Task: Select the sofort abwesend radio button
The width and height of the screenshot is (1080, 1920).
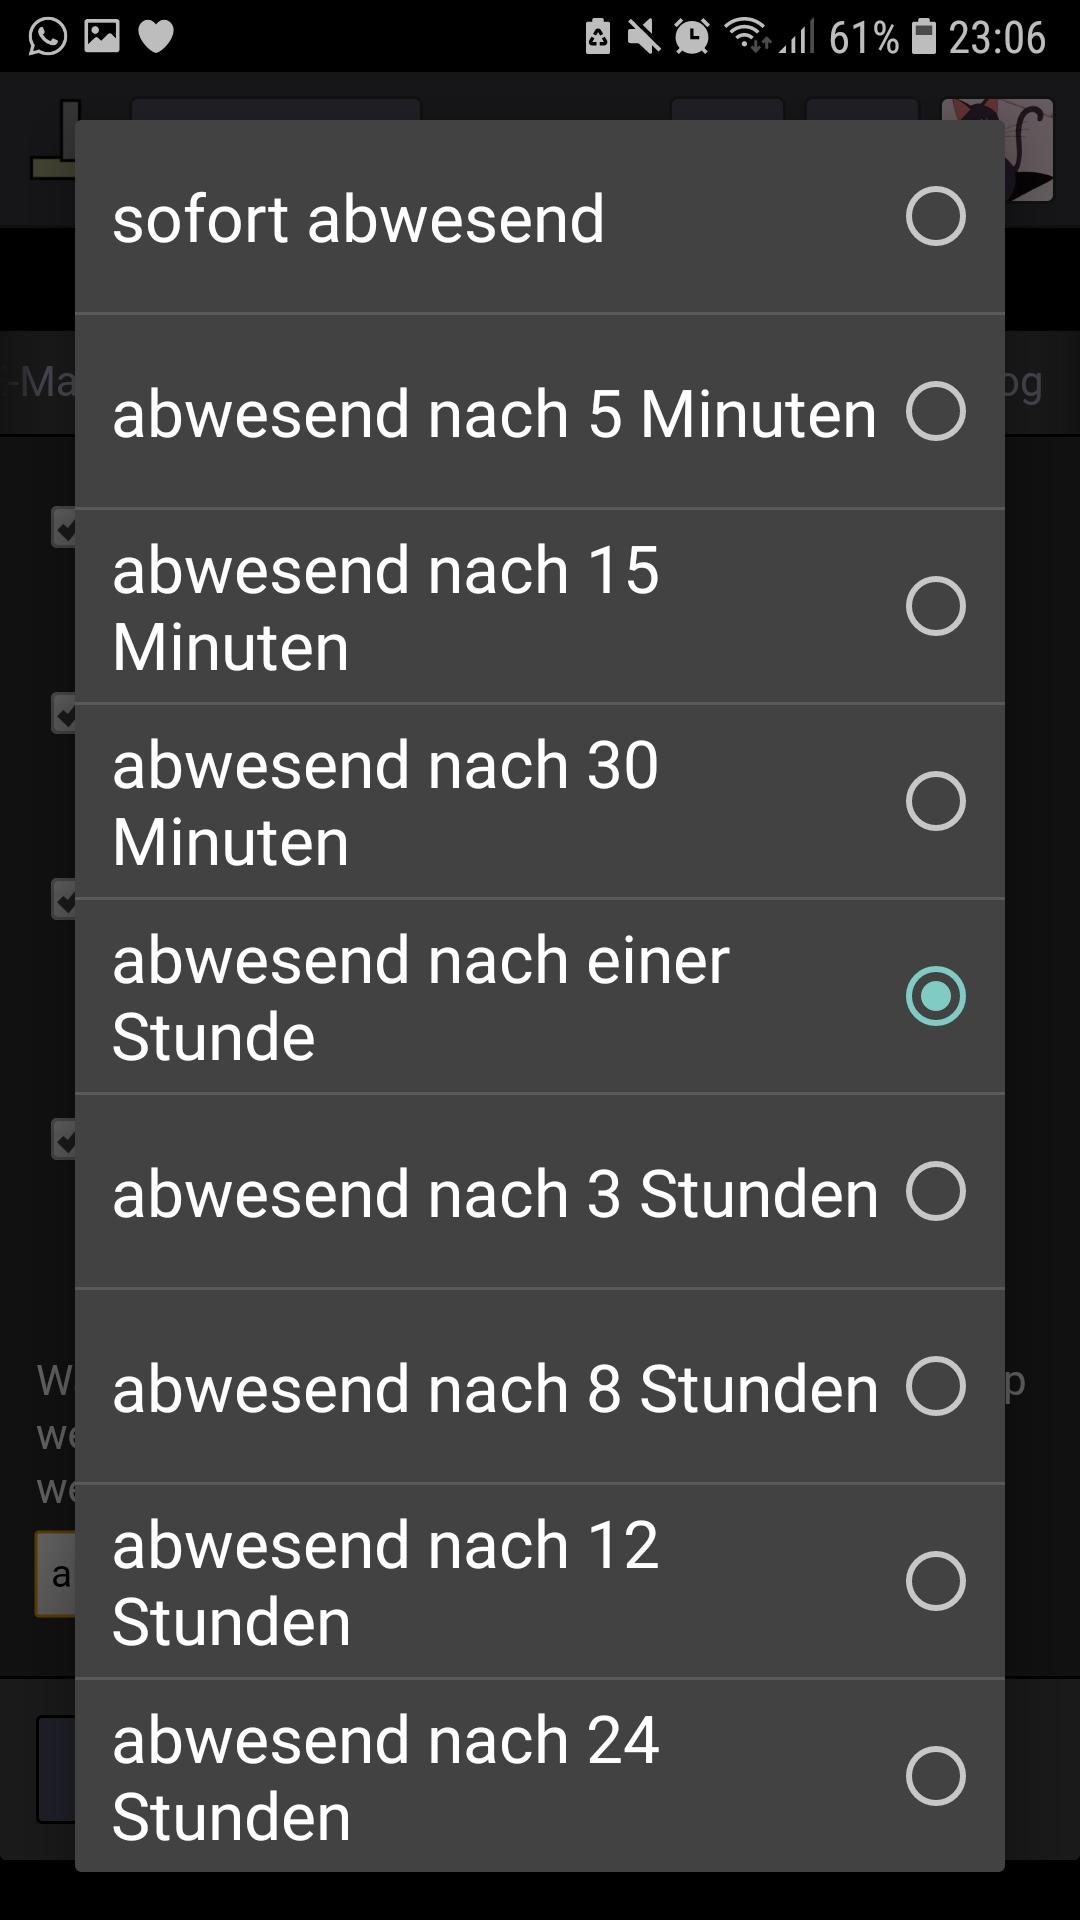Action: point(935,216)
